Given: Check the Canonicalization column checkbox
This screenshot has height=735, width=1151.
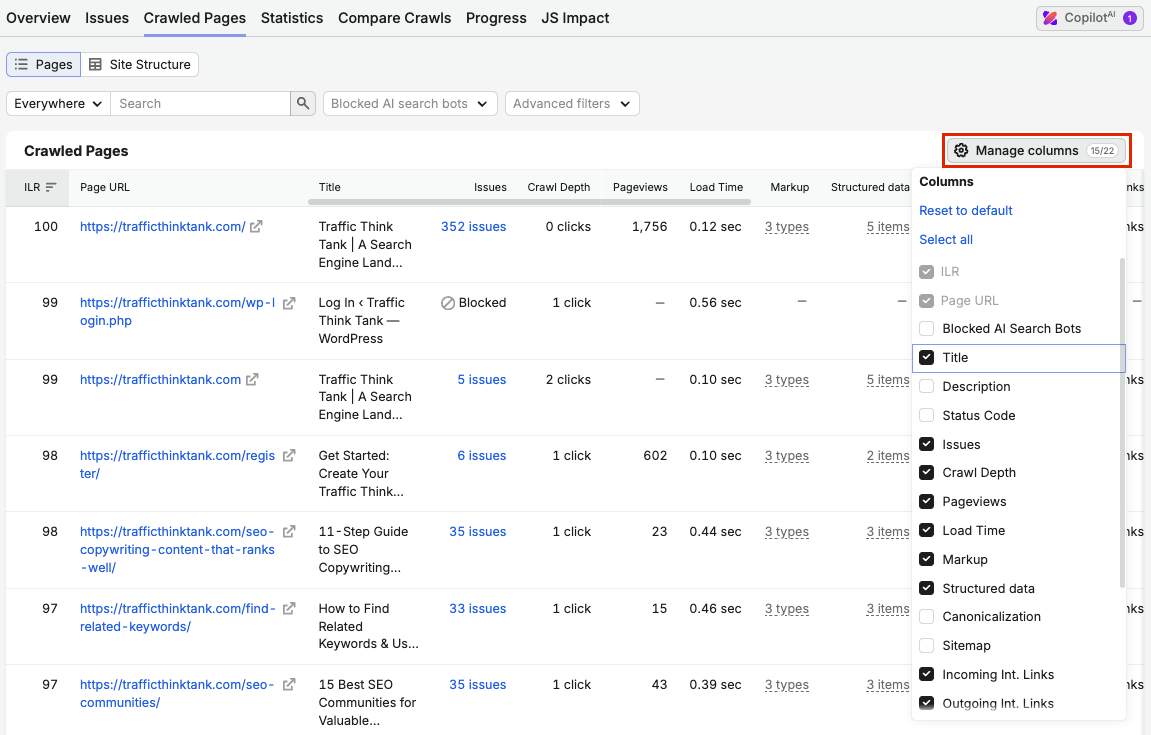Looking at the screenshot, I should [926, 616].
